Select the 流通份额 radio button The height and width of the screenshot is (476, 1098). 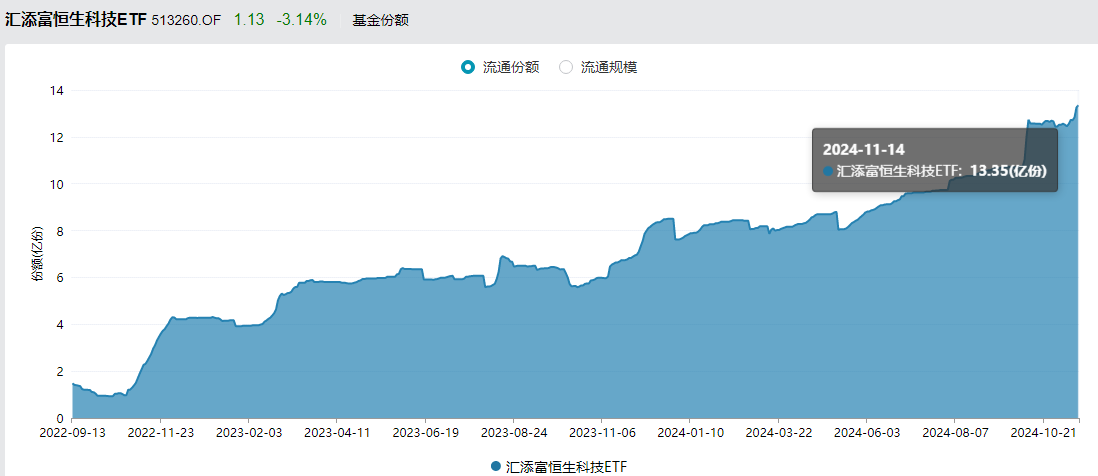(468, 67)
